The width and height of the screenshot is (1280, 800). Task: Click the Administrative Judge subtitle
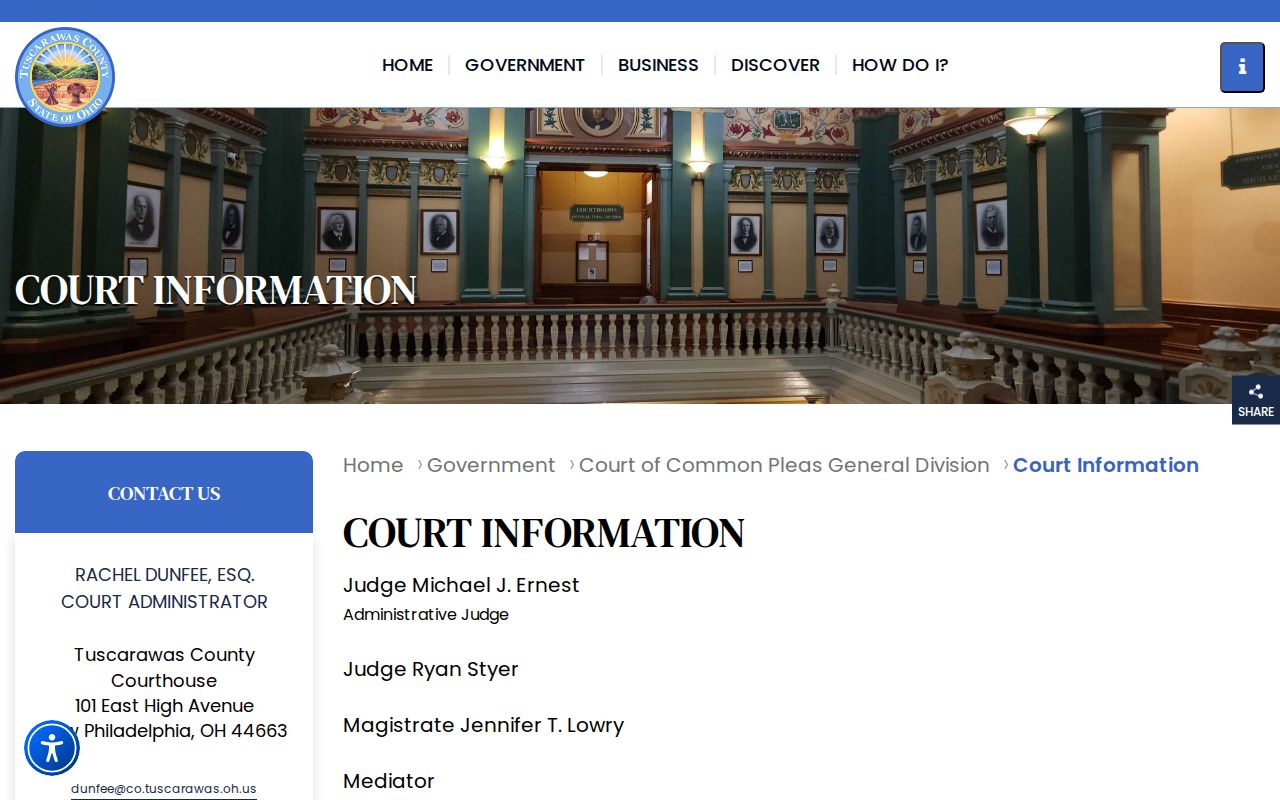(x=426, y=615)
